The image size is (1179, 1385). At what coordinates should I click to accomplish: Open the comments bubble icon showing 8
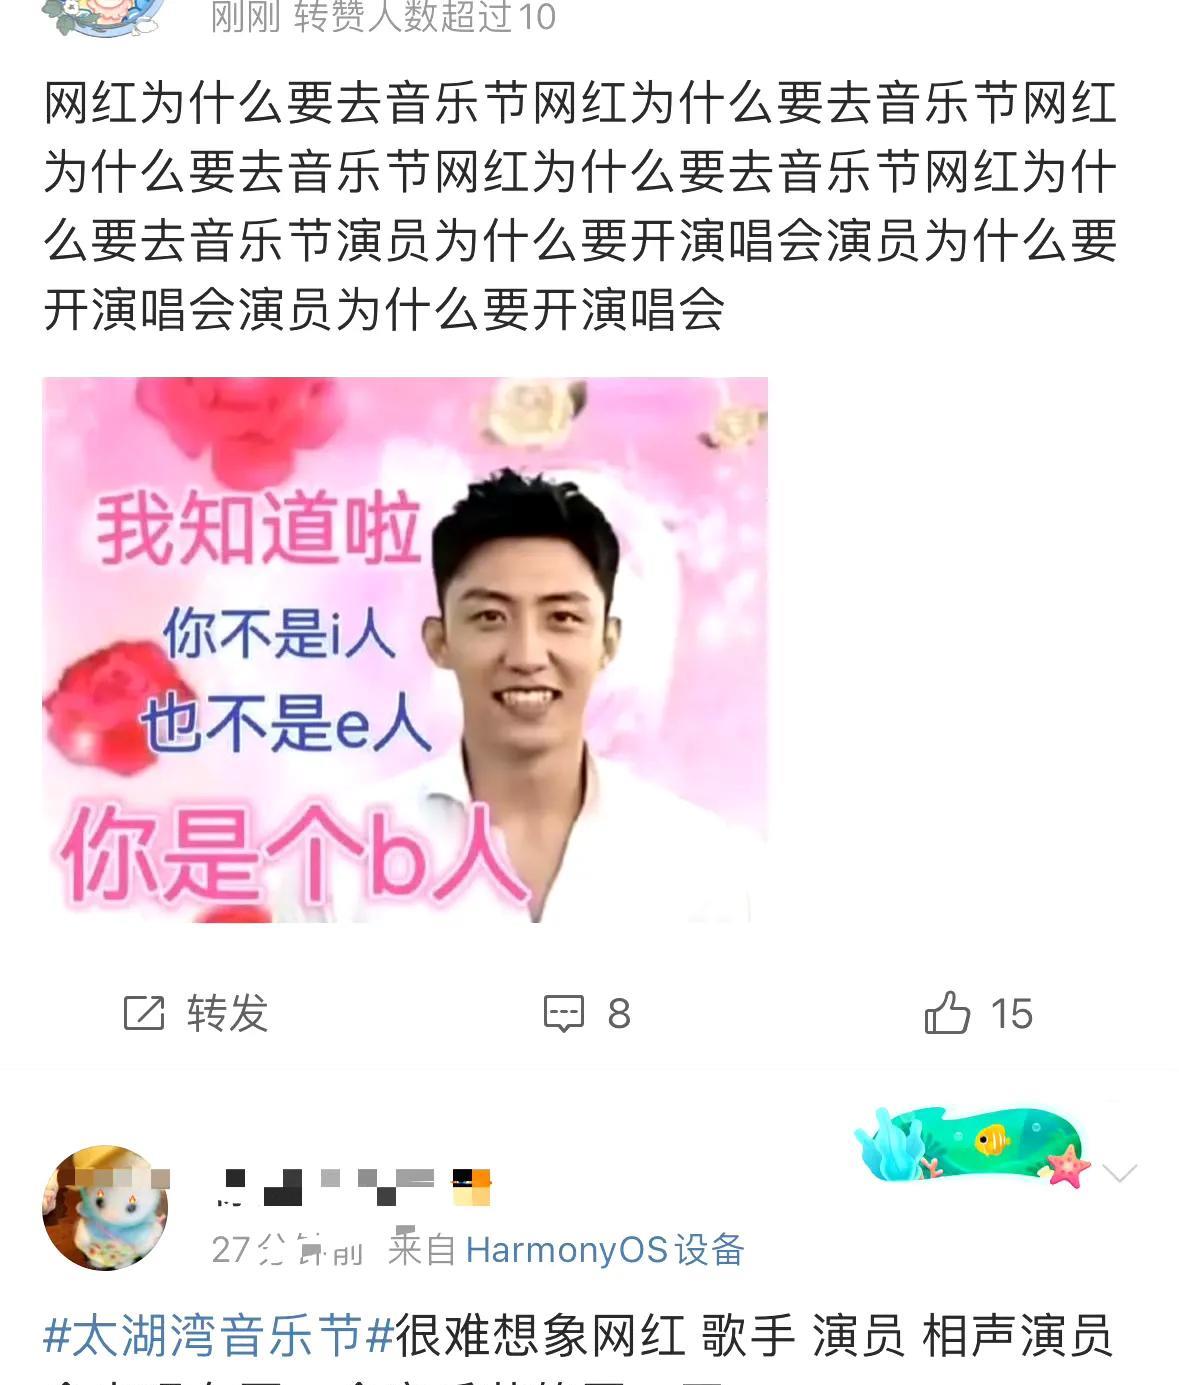563,1013
